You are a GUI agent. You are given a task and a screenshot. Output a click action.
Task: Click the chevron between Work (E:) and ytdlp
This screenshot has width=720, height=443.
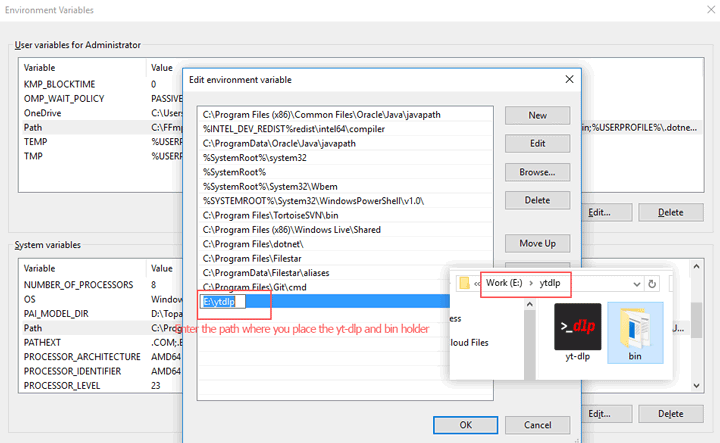(x=531, y=283)
